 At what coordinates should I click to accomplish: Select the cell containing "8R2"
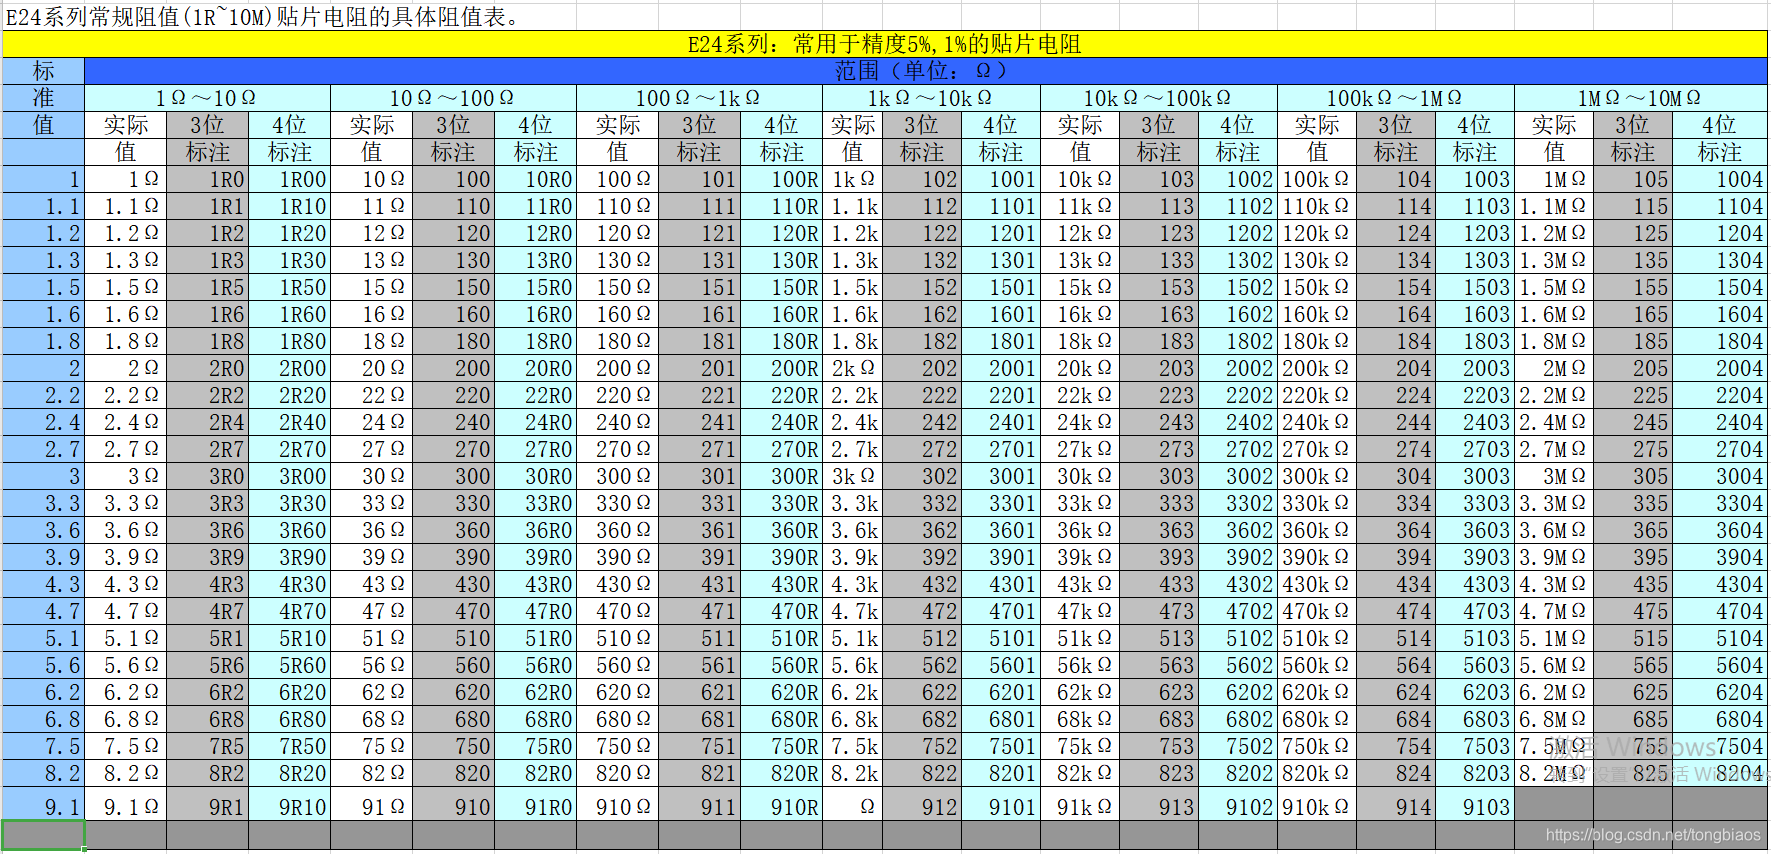(x=207, y=773)
